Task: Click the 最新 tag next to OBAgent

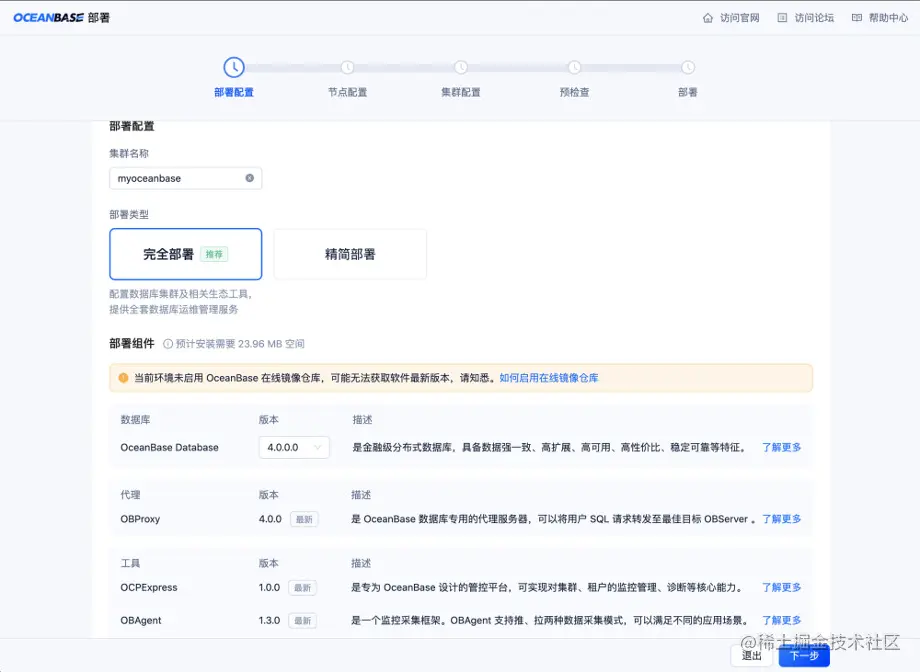Action: (x=302, y=621)
